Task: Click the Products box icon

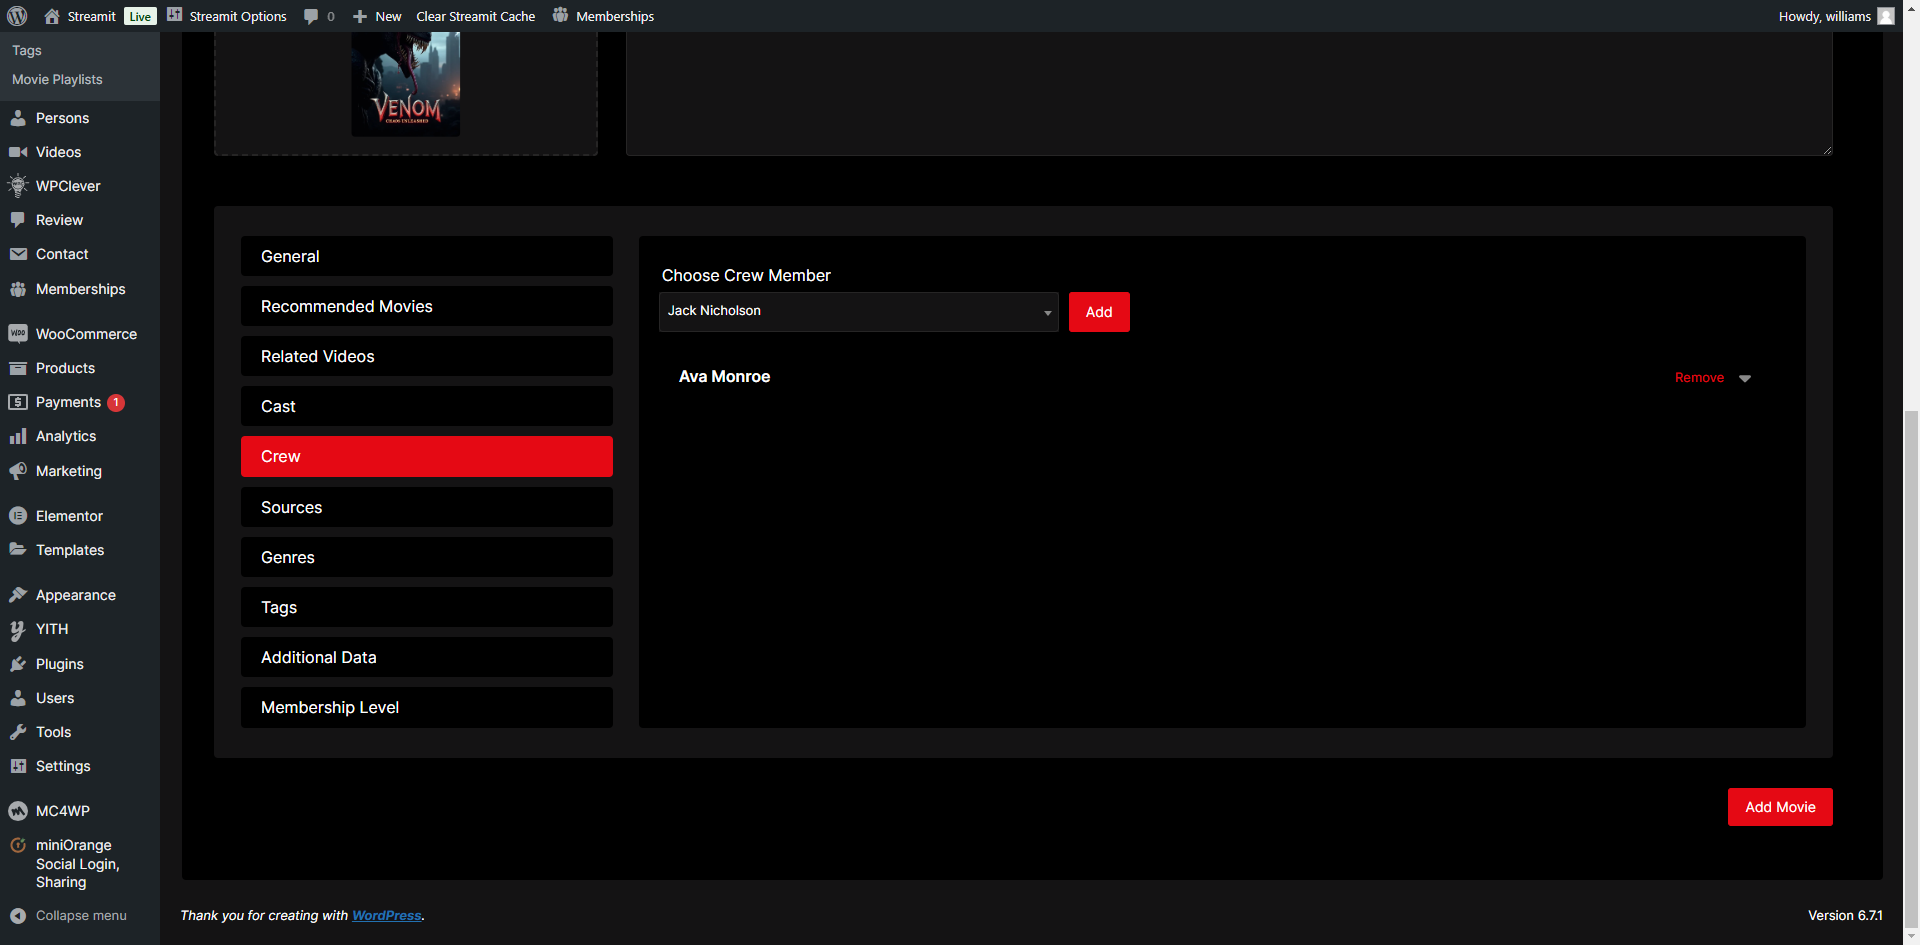Action: point(18,368)
